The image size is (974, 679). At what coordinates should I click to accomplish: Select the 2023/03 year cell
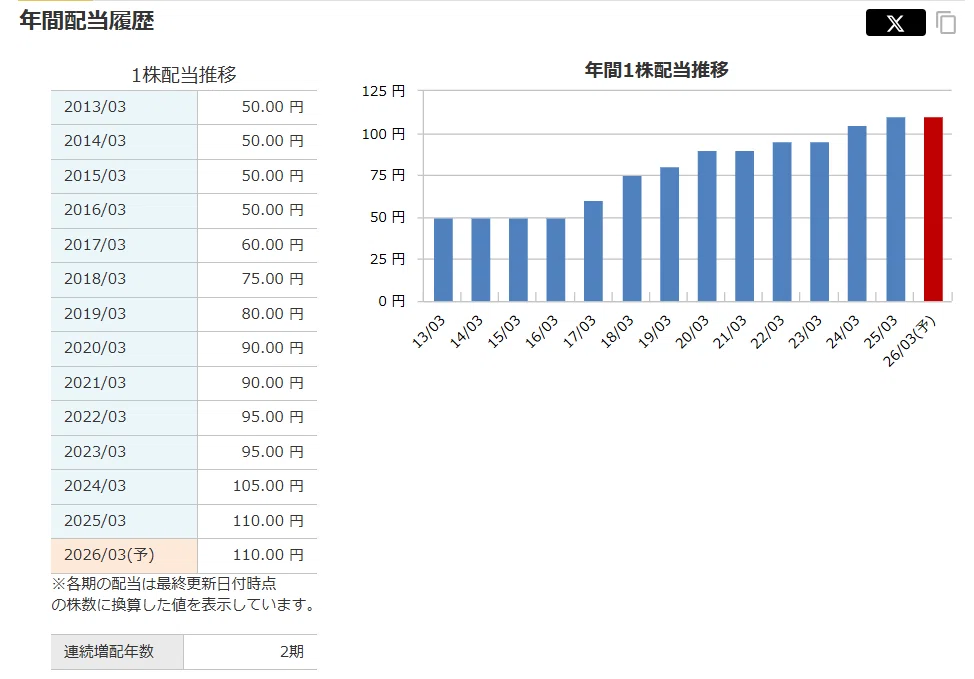click(x=124, y=452)
